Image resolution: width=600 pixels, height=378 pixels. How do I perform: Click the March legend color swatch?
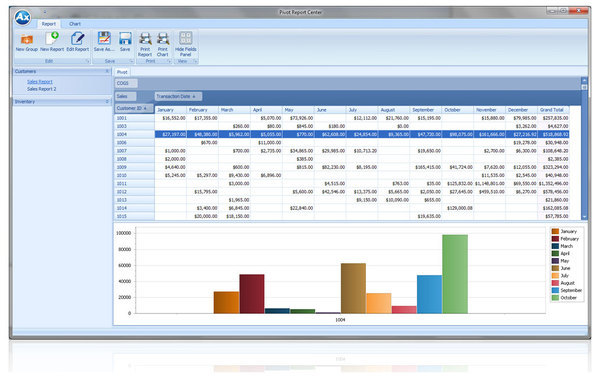point(555,246)
